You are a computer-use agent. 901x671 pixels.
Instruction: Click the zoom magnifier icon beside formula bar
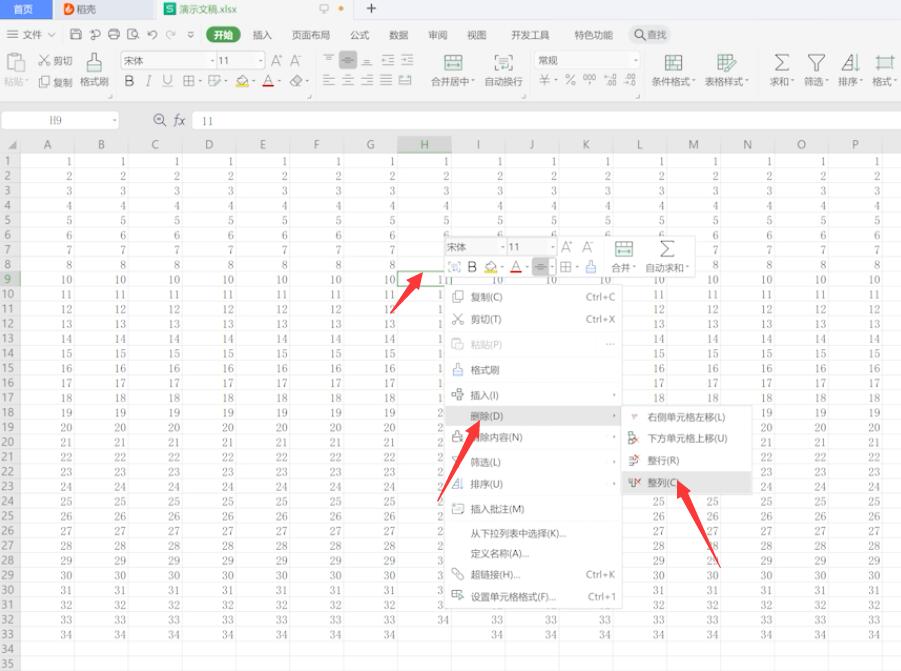(159, 120)
